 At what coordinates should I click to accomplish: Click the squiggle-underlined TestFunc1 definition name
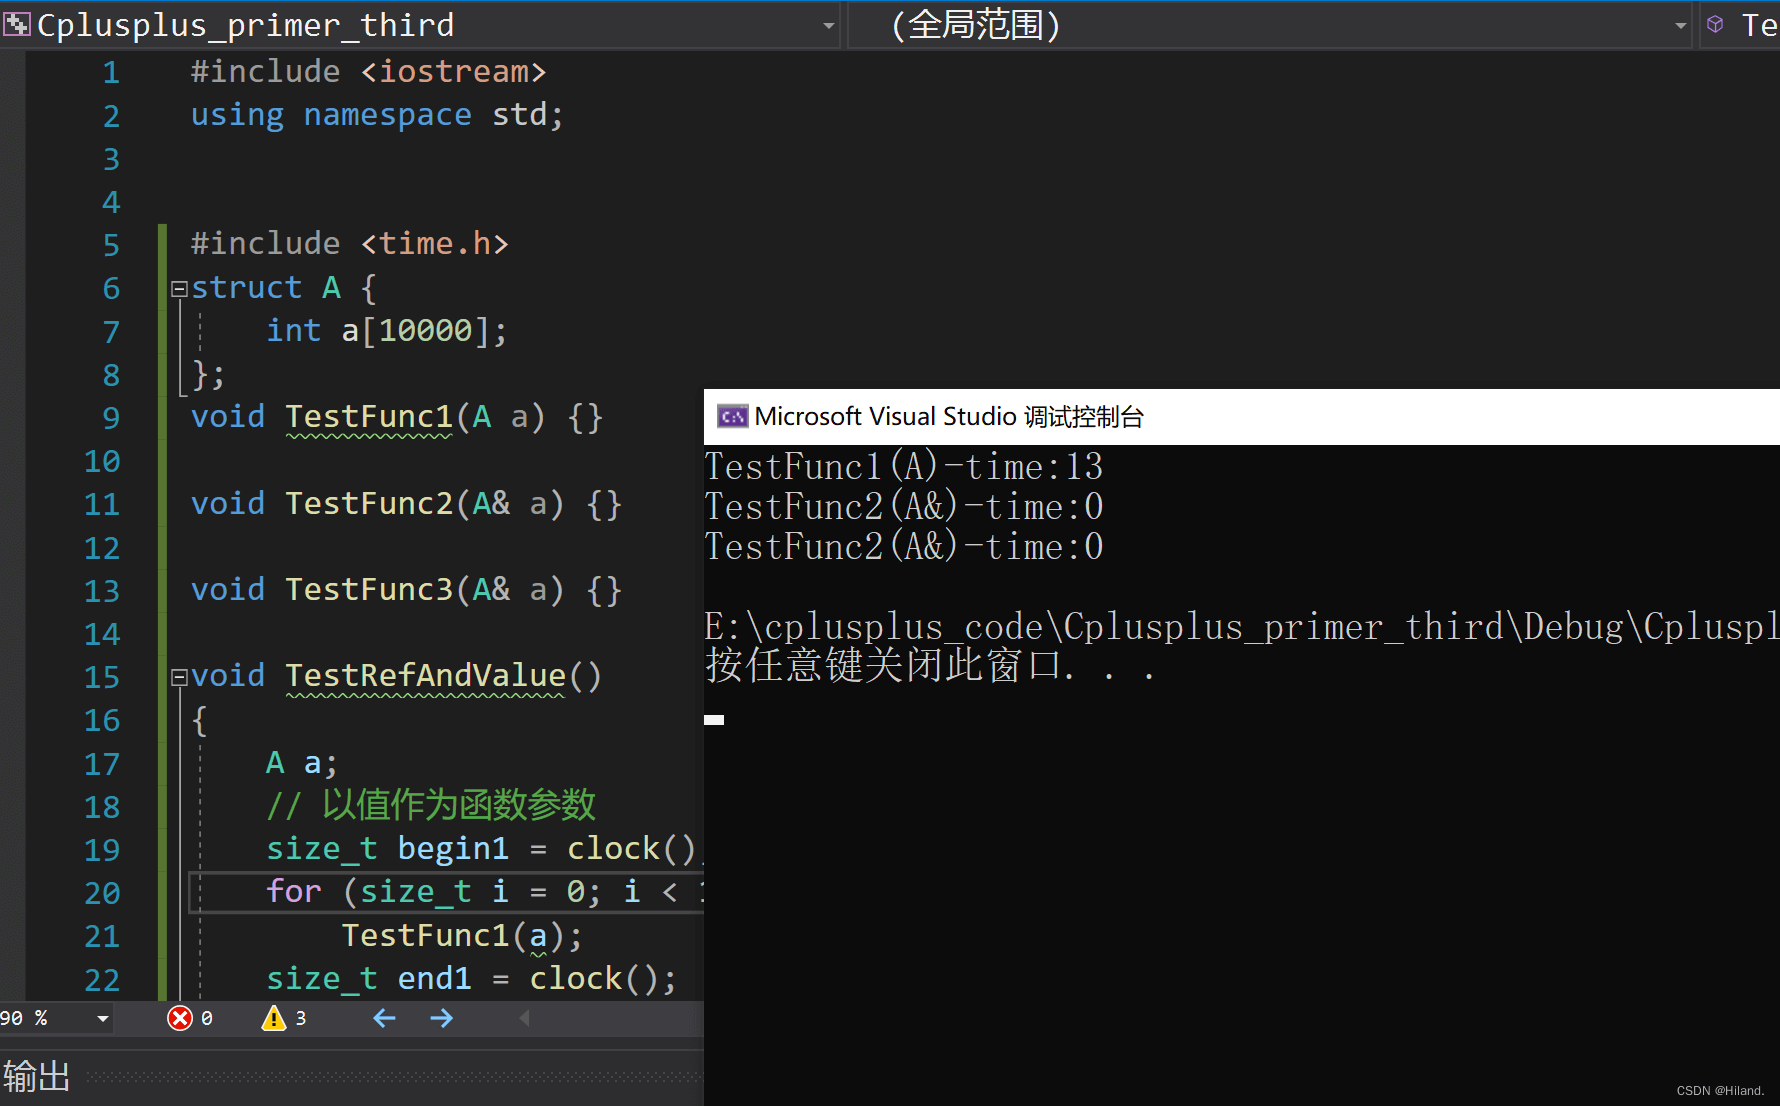click(369, 417)
